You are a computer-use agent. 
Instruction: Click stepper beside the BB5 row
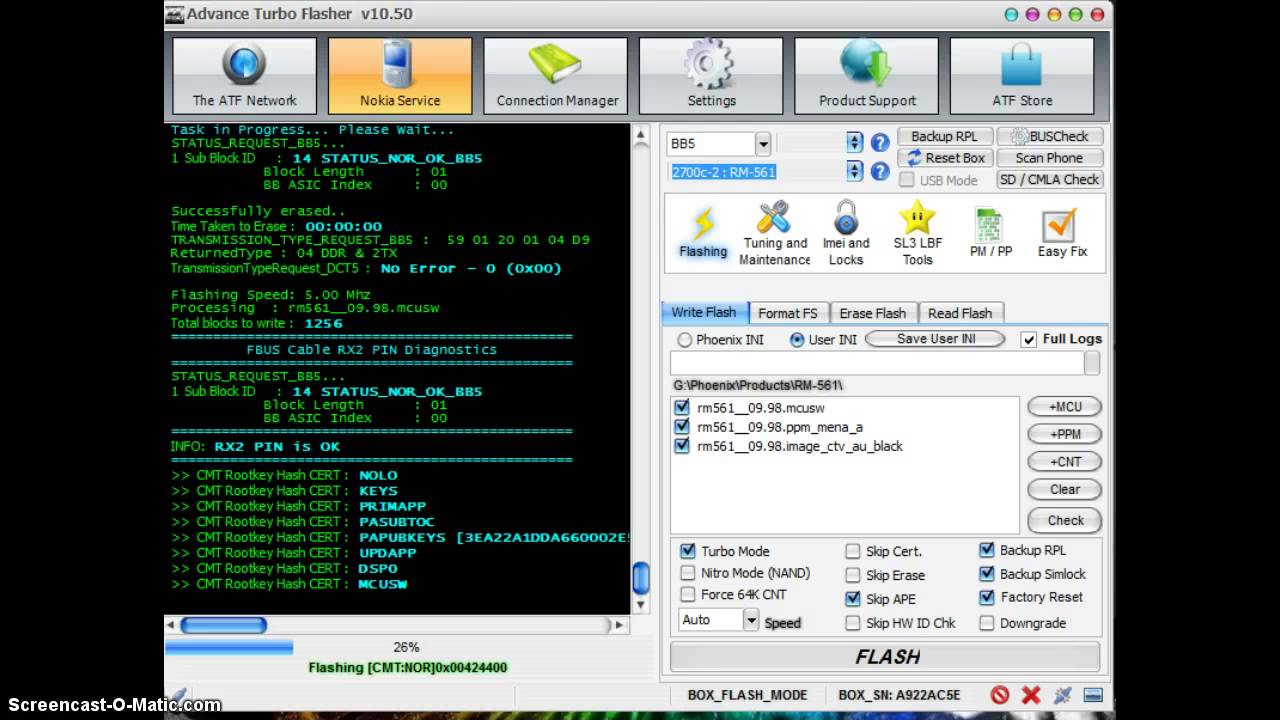point(854,143)
